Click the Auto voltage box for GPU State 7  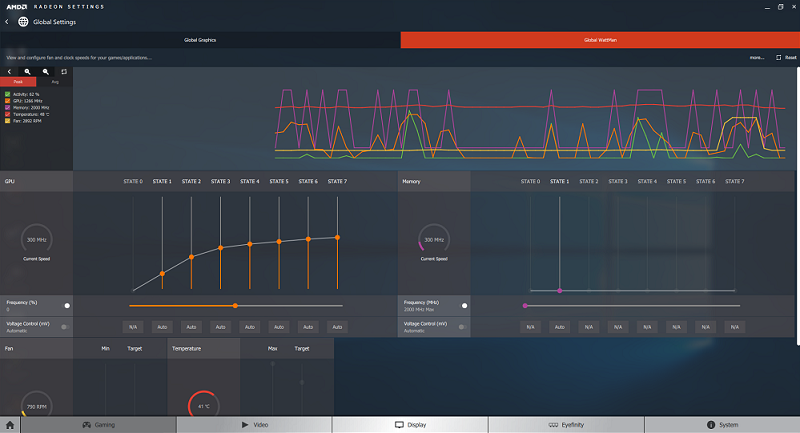pyautogui.click(x=337, y=327)
